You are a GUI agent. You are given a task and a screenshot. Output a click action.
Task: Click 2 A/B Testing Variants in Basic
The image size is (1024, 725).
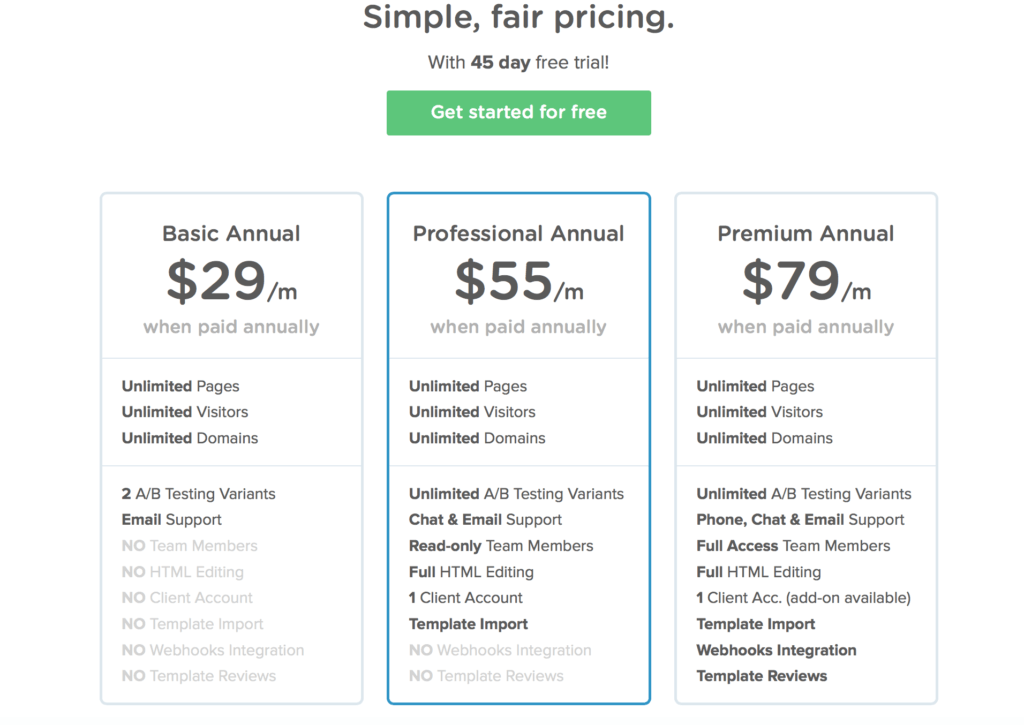[x=199, y=494]
